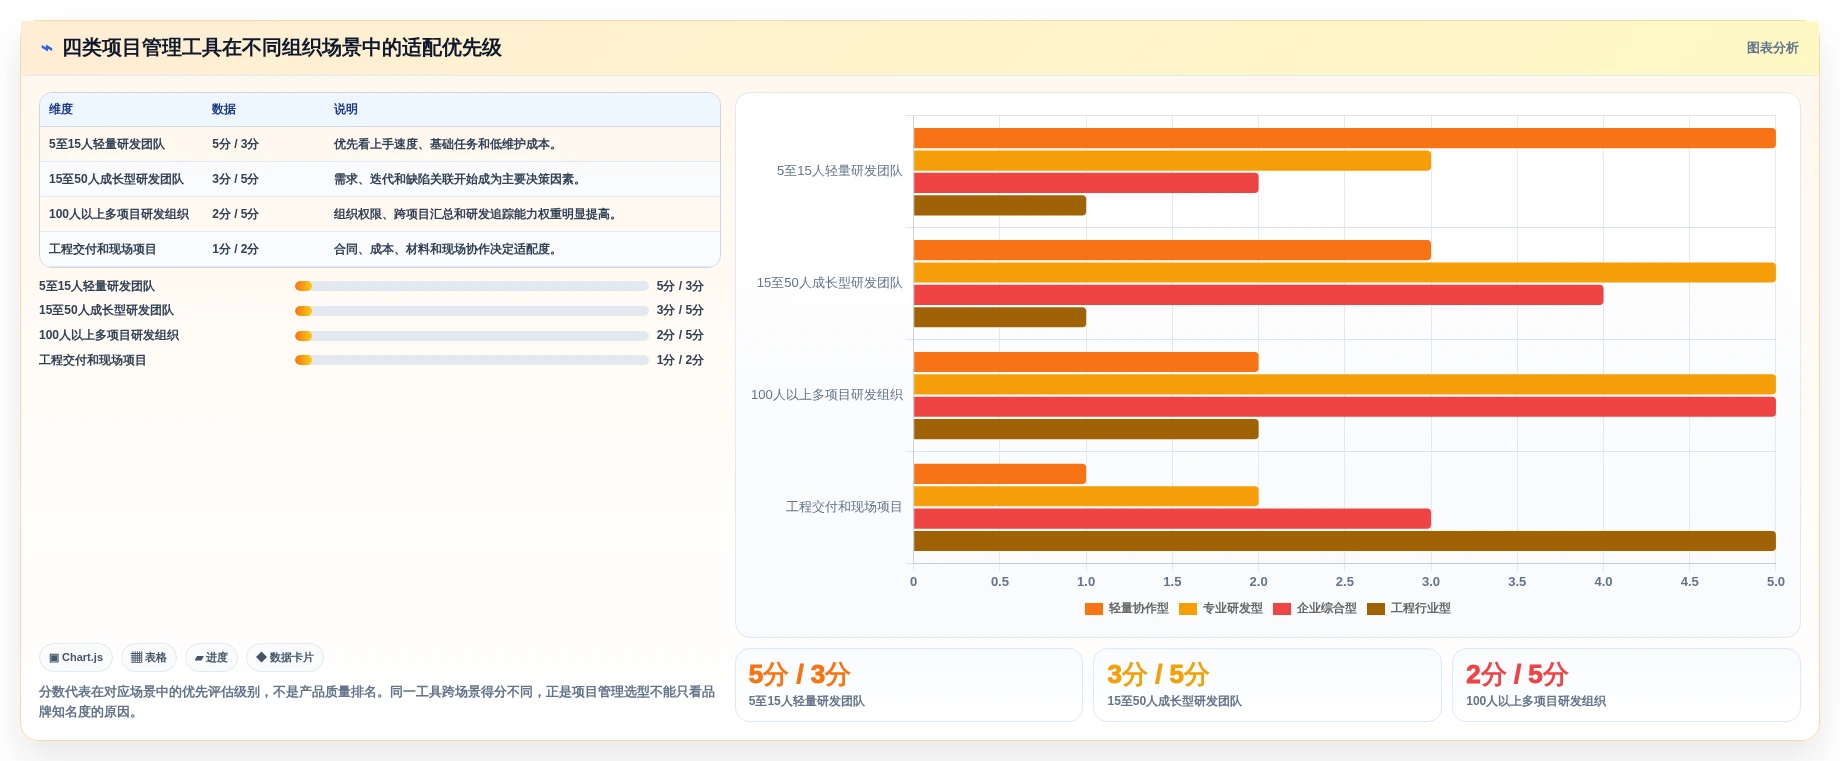Toggle the 轻量协作型 legend swatch
The height and width of the screenshot is (761, 1840).
(1094, 609)
